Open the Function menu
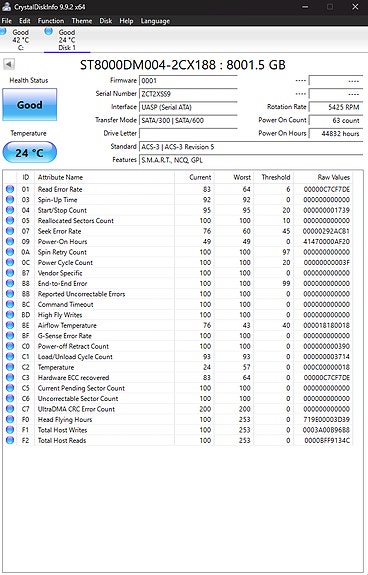Image resolution: width=368 pixels, height=575 pixels. coord(51,21)
